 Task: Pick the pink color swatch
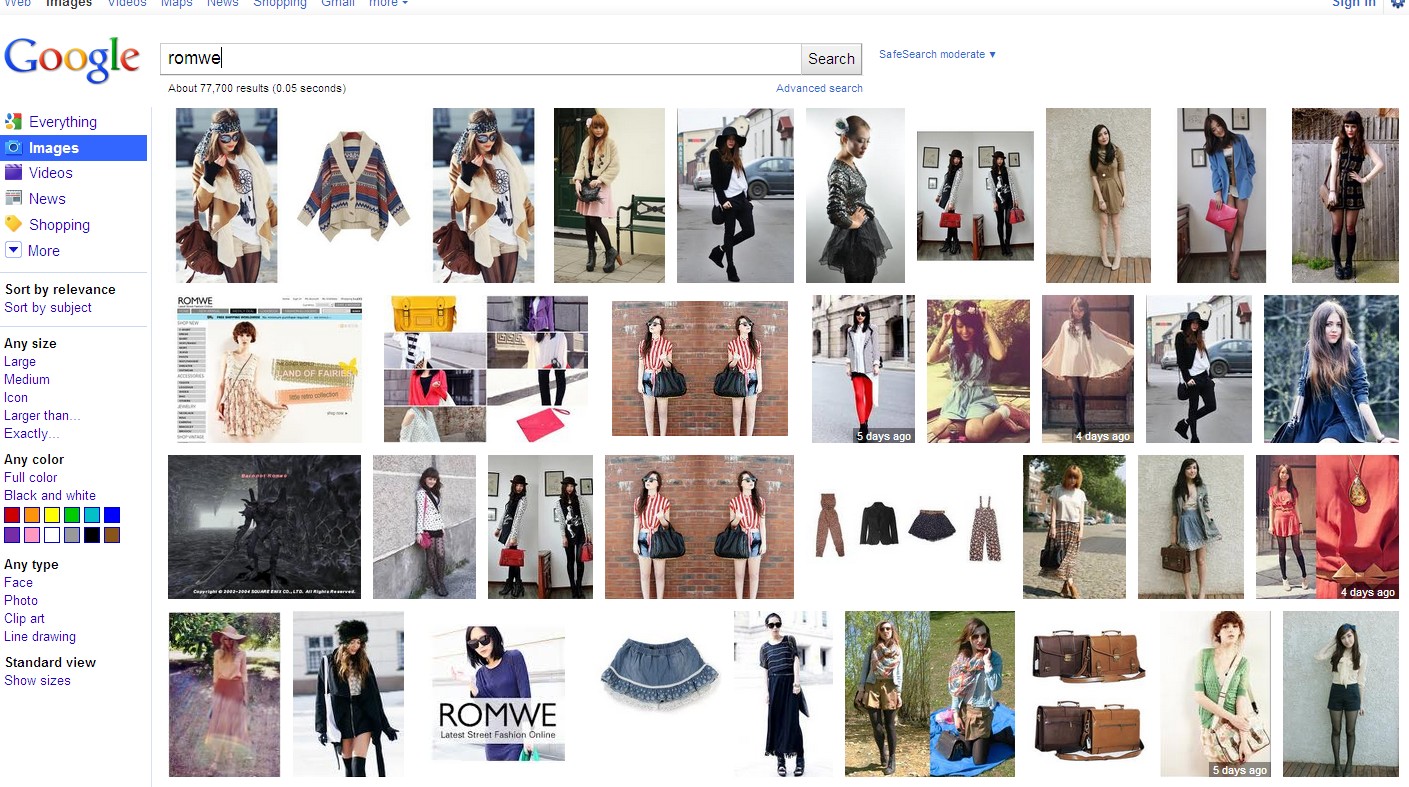(32, 535)
